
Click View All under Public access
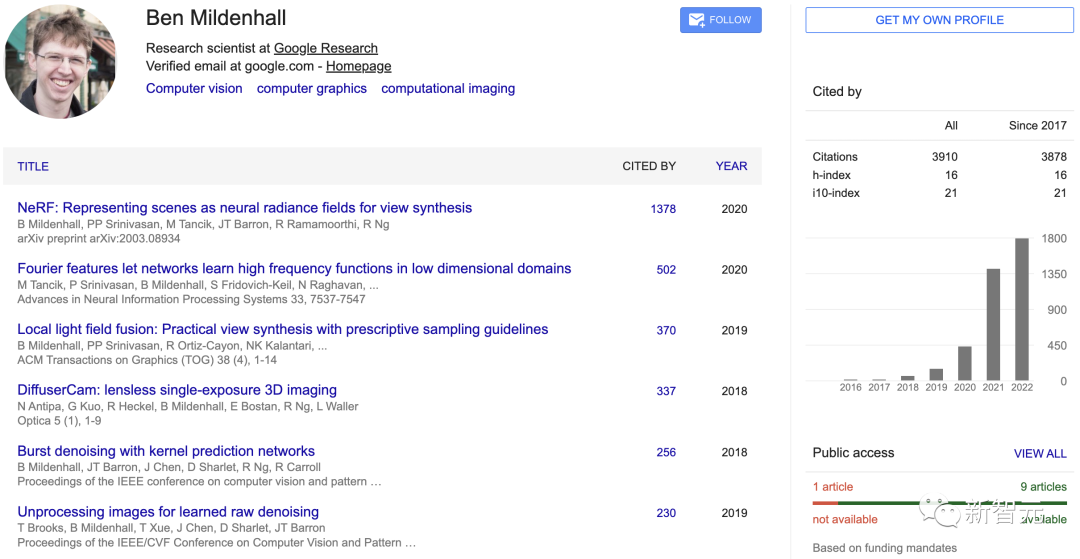click(1040, 453)
